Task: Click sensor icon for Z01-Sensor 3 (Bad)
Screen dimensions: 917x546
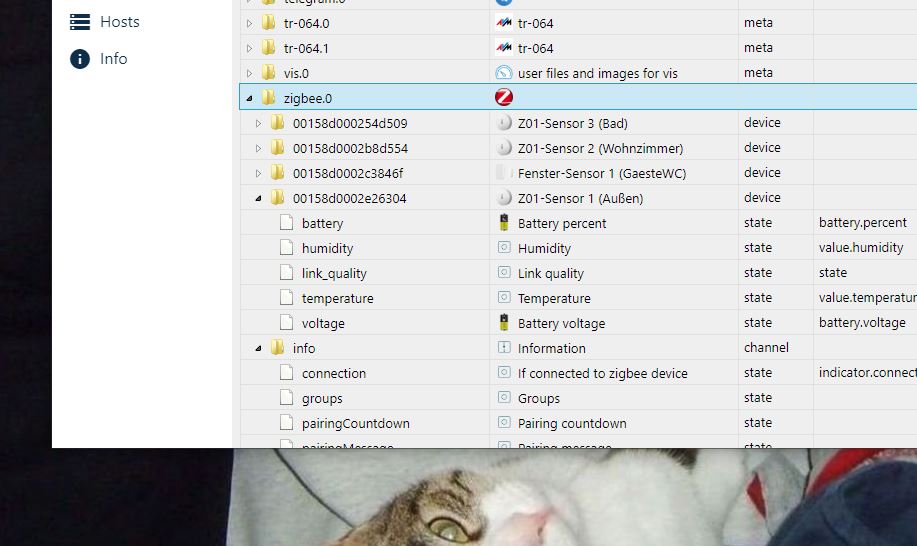Action: (x=504, y=123)
